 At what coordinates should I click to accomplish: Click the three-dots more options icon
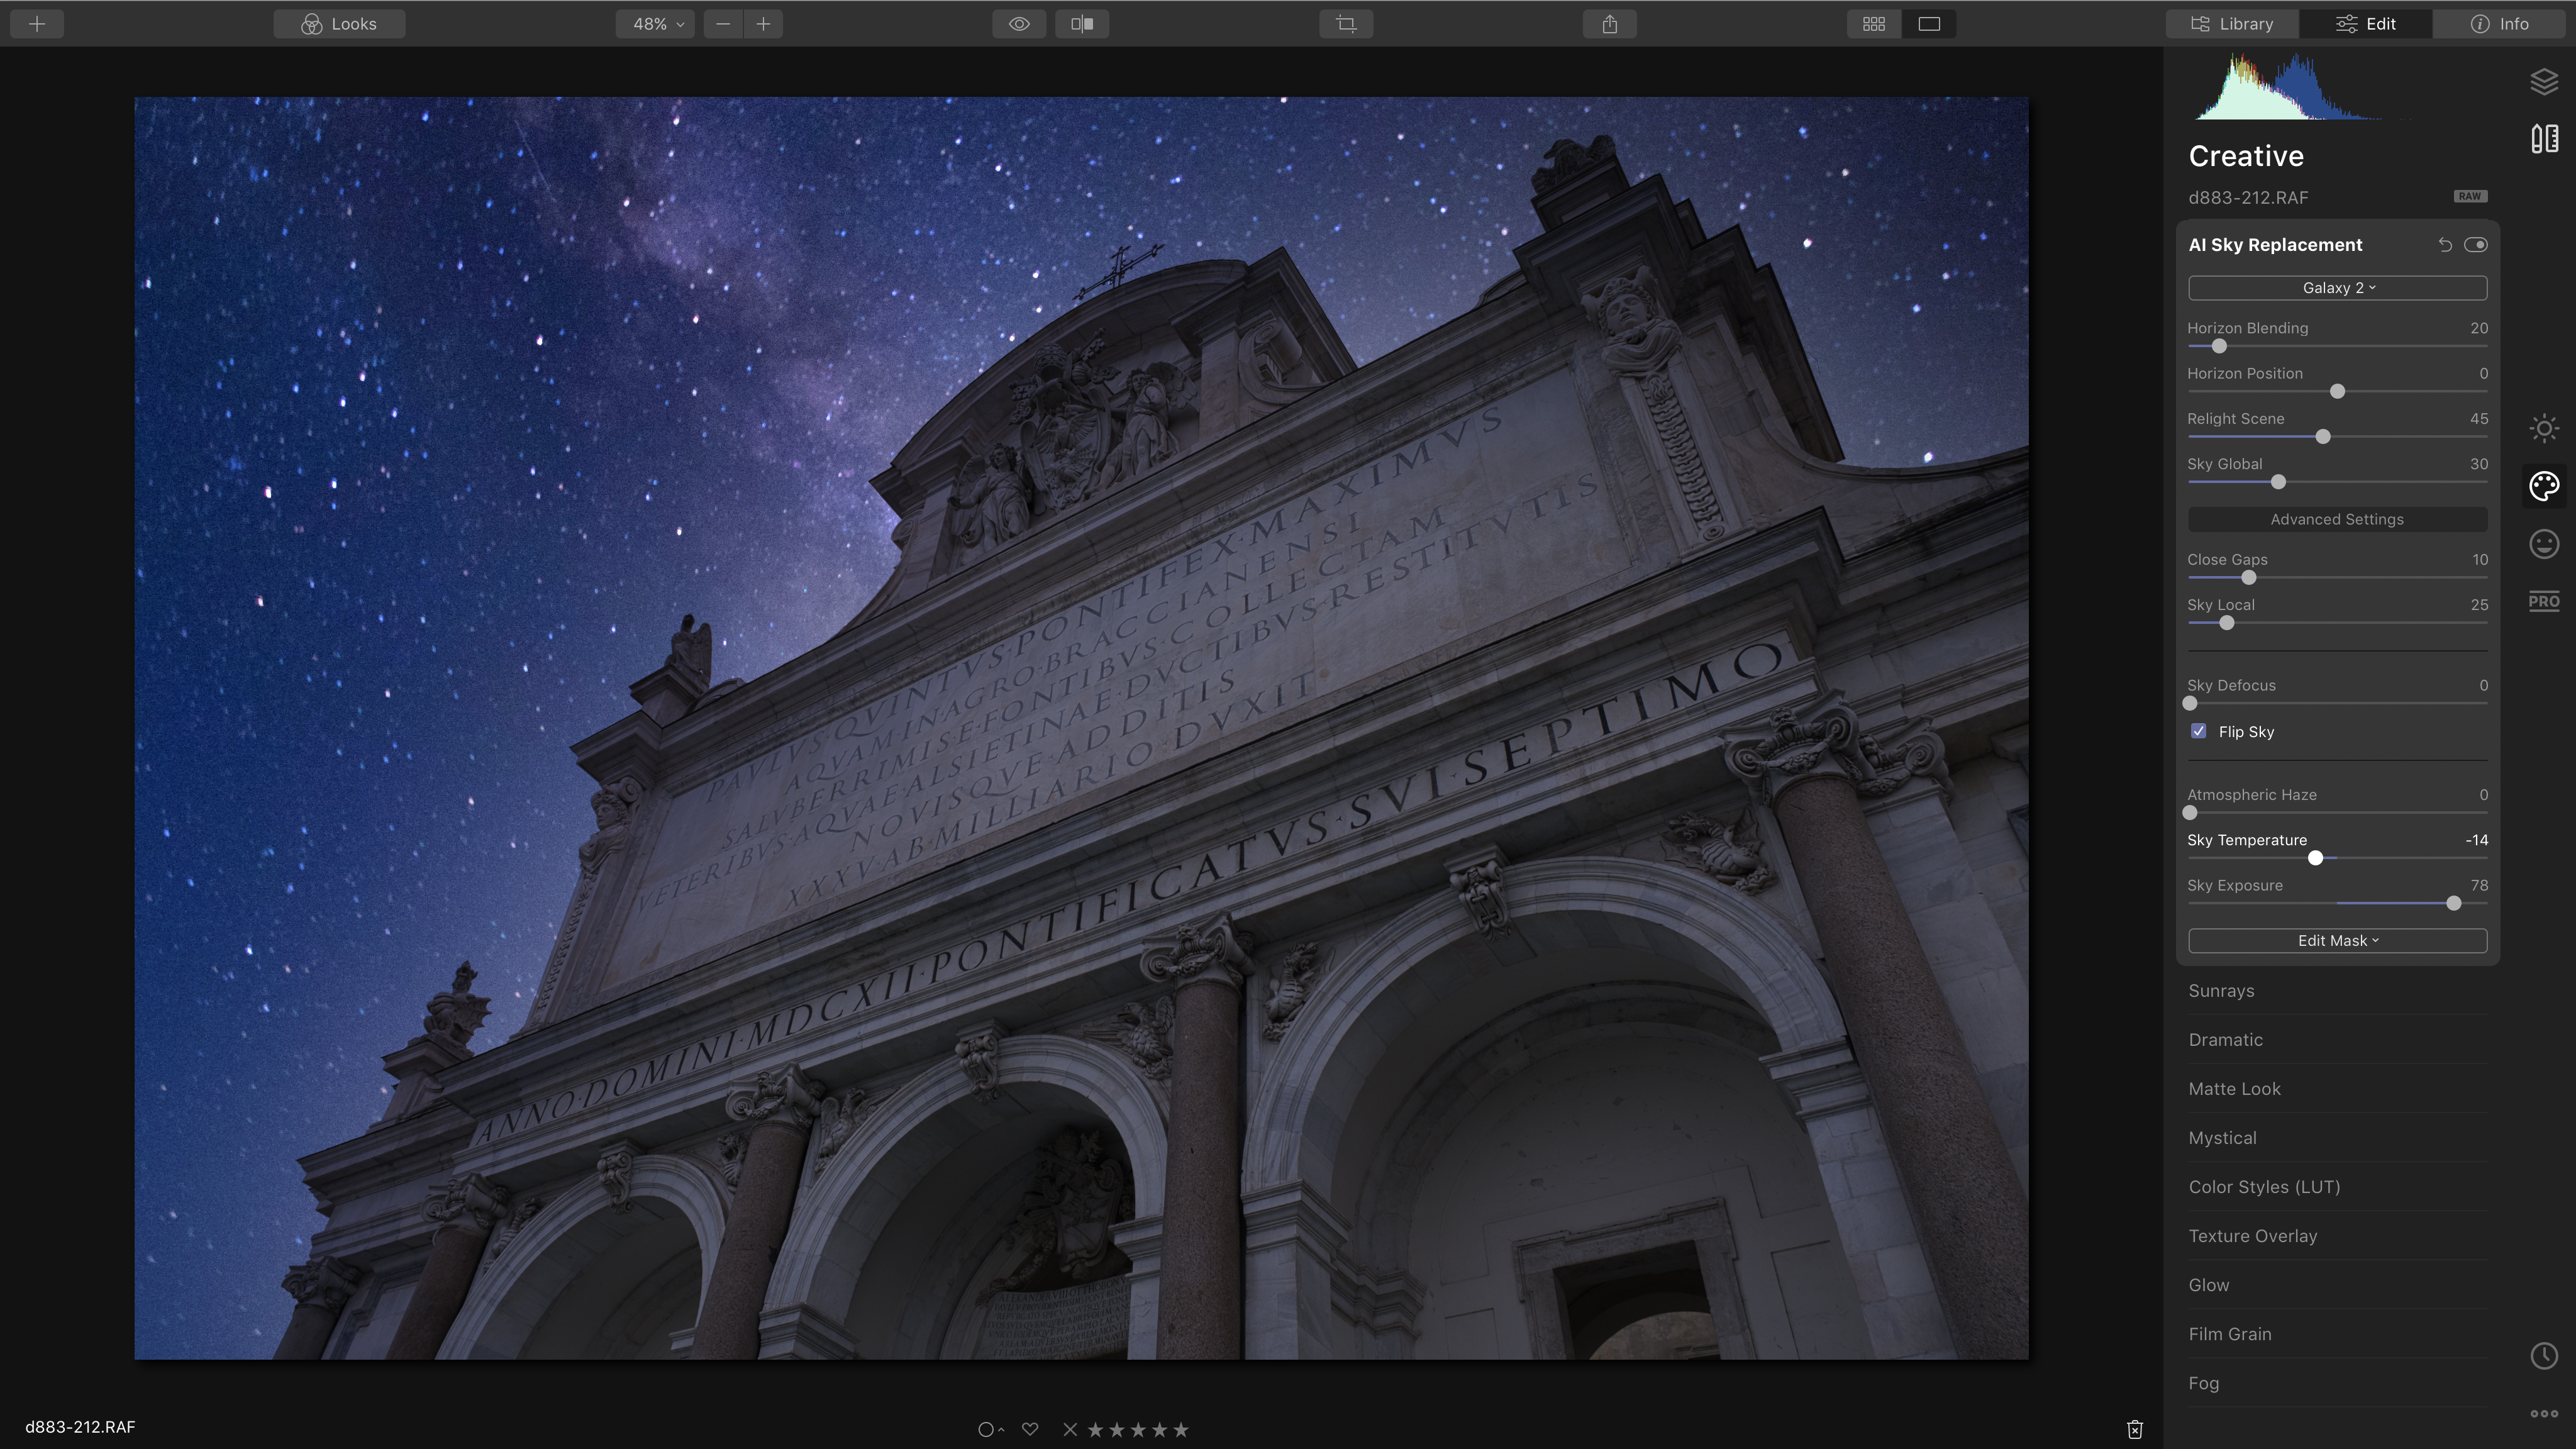pos(2544,1414)
